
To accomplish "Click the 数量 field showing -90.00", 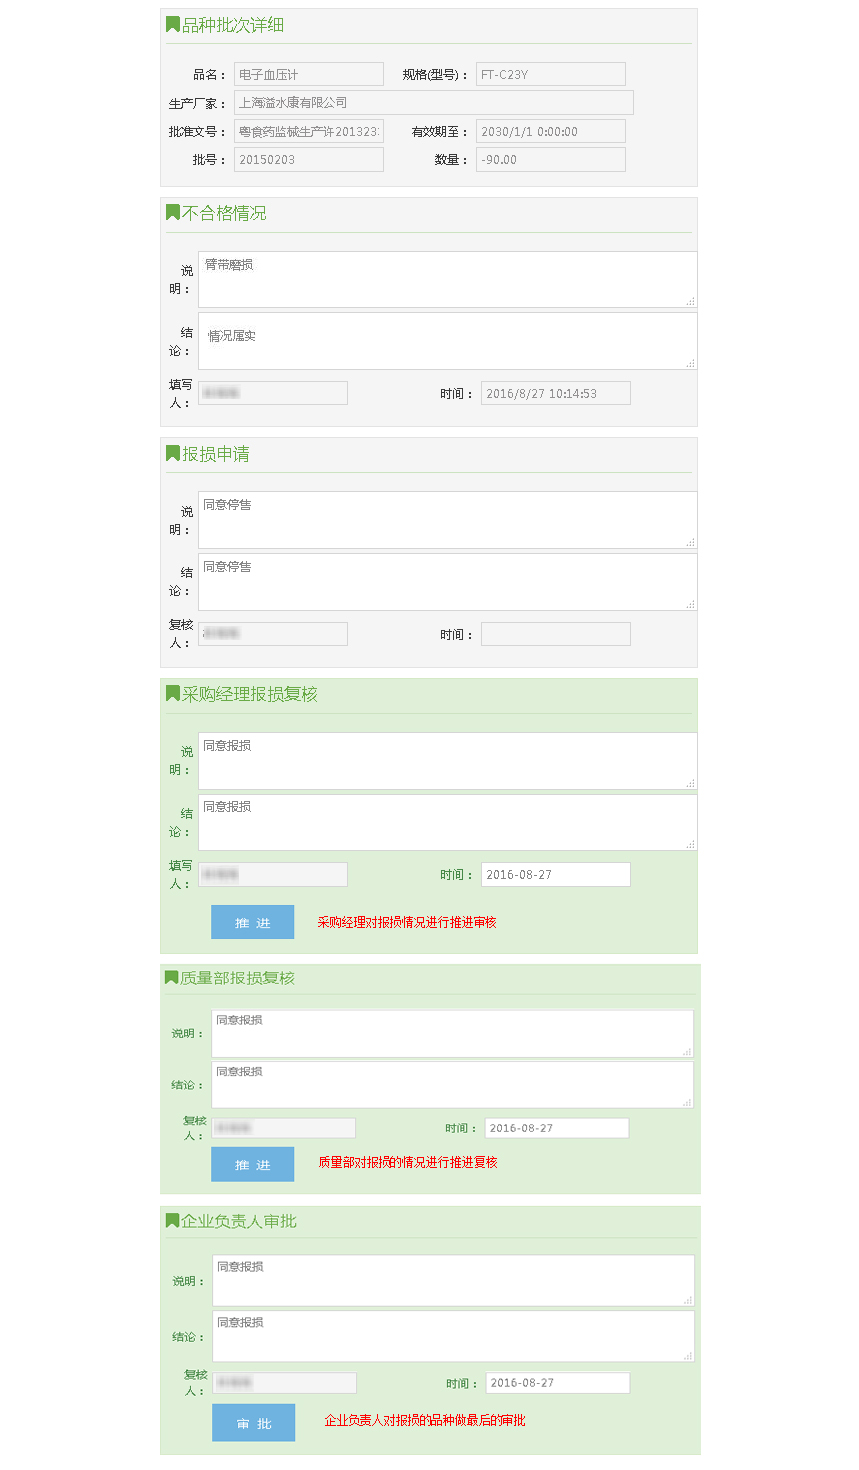I will coord(550,160).
